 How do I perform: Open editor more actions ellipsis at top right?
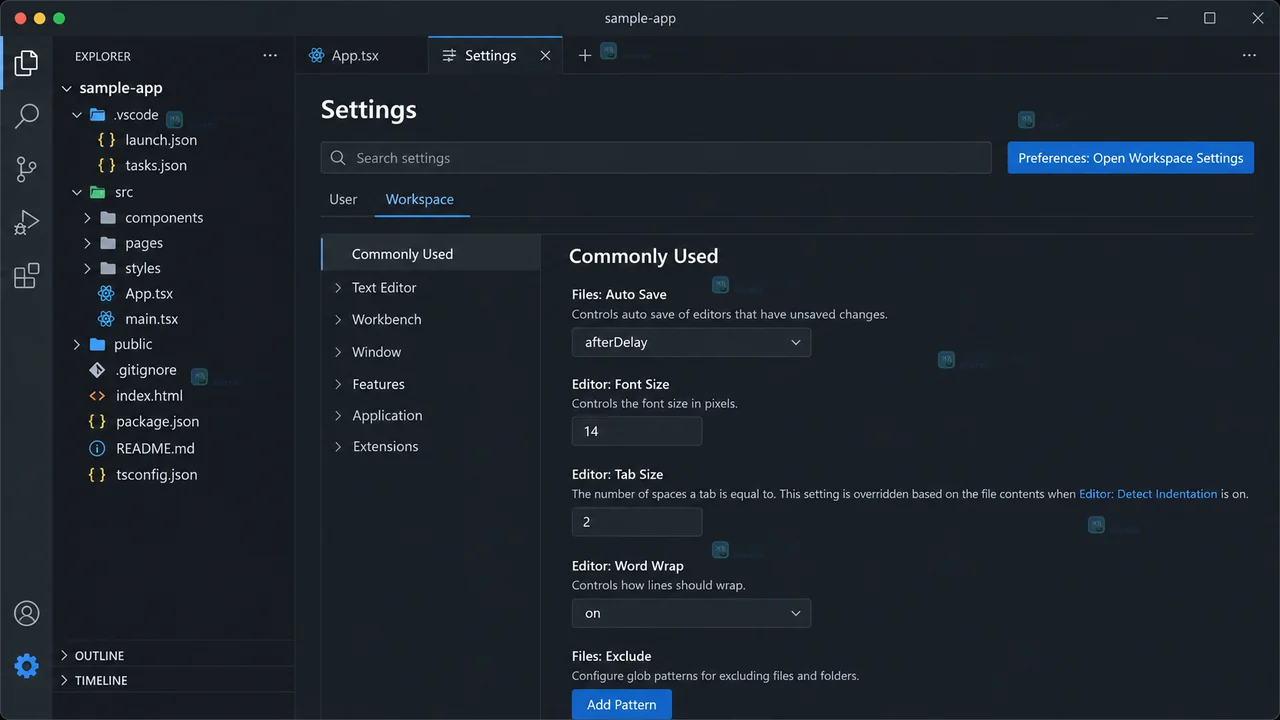(1249, 56)
